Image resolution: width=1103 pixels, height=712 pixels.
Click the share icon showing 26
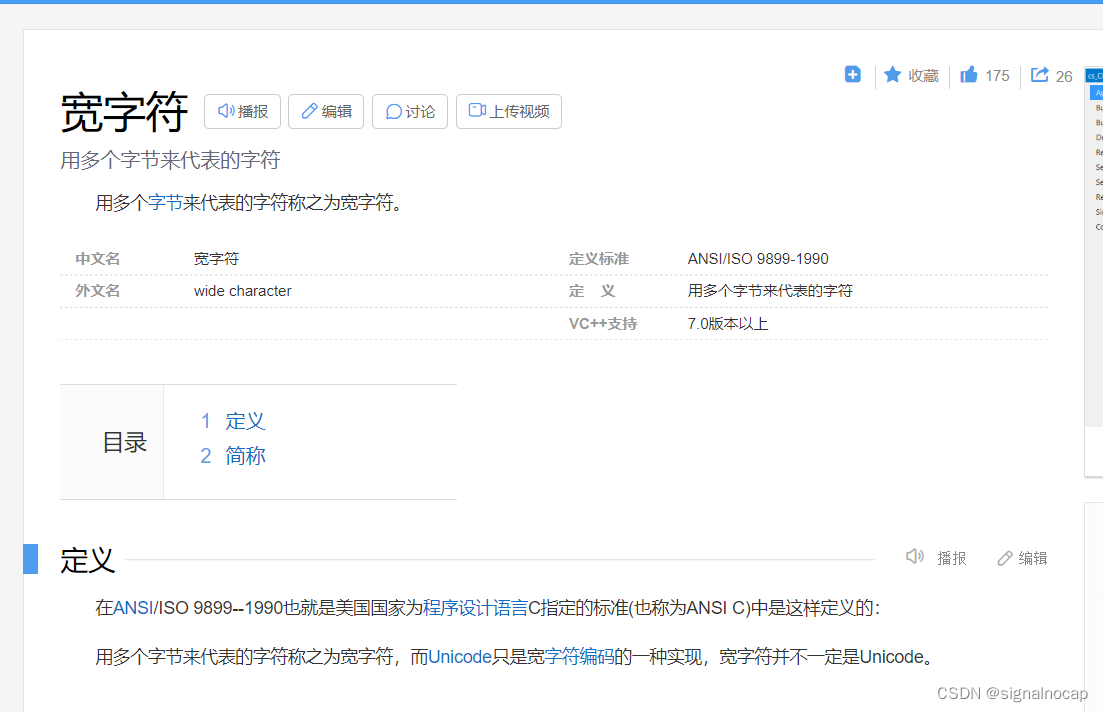pos(1039,75)
